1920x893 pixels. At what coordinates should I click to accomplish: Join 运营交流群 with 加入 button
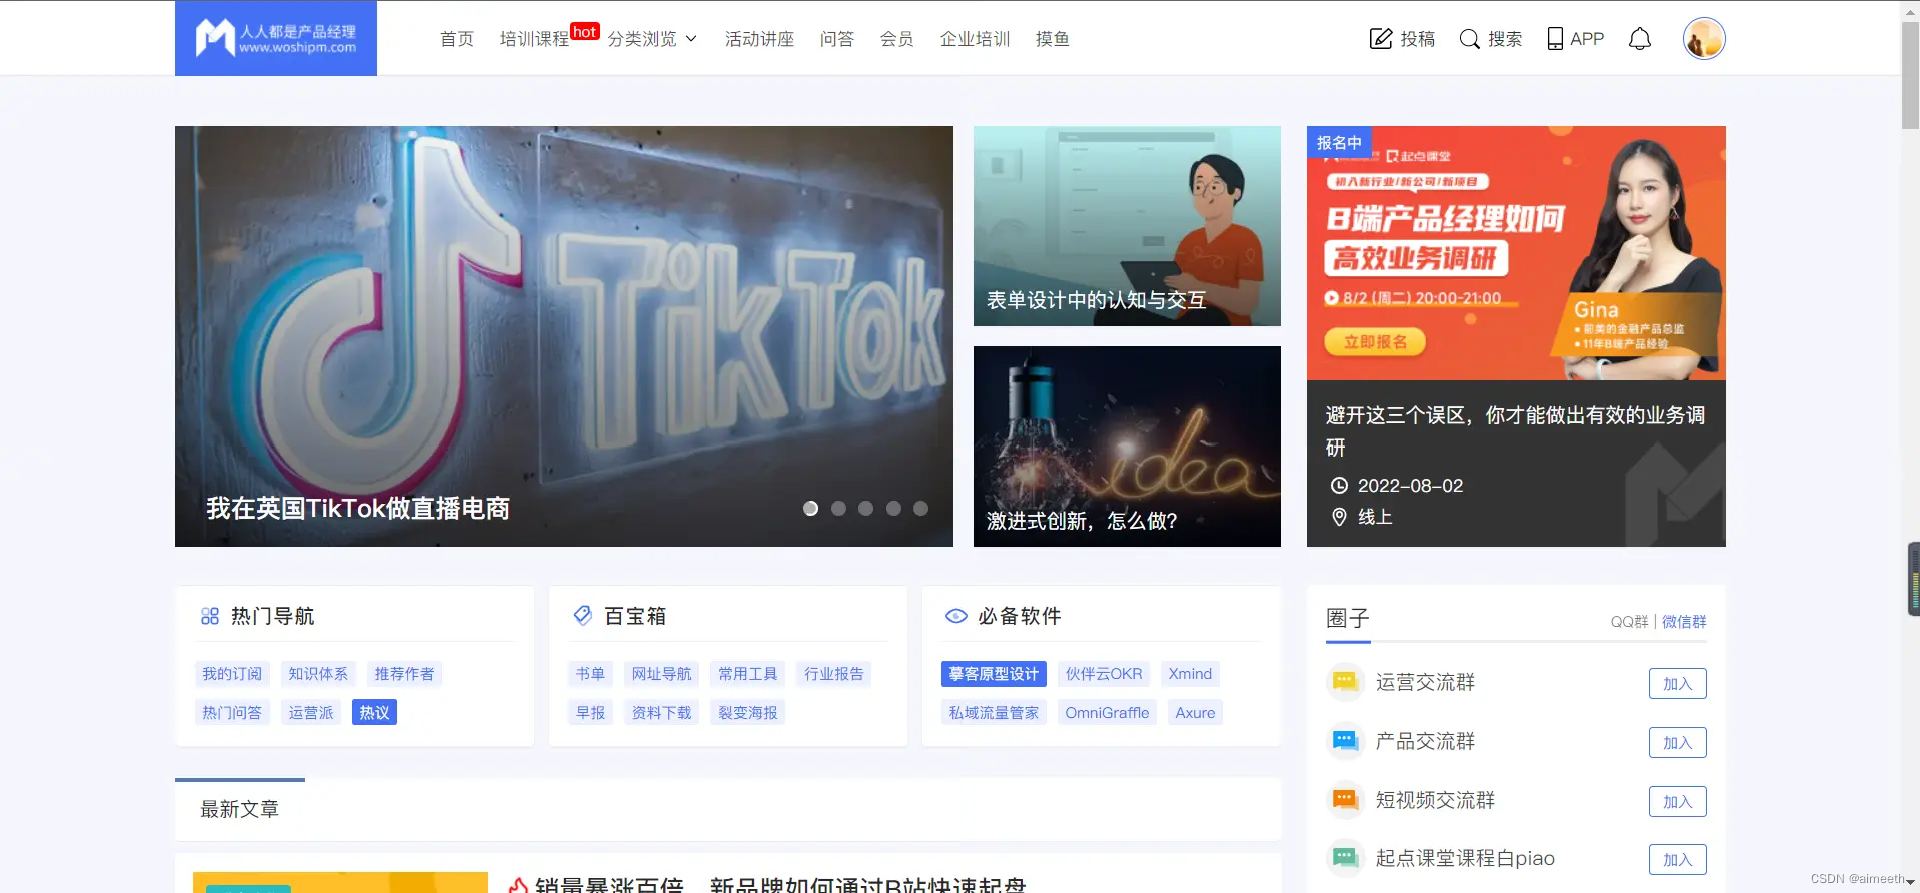click(x=1677, y=684)
